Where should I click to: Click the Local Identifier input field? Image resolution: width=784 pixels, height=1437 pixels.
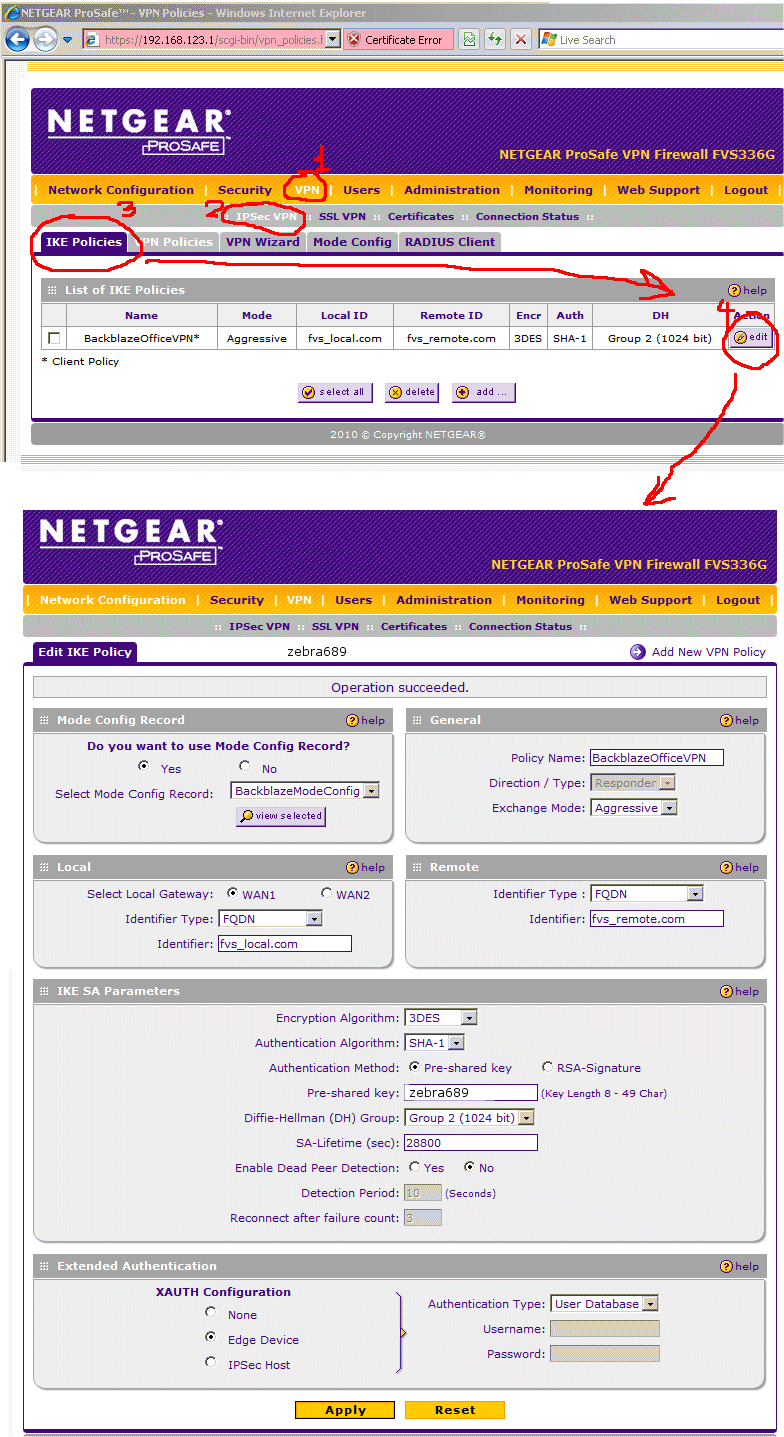[285, 943]
